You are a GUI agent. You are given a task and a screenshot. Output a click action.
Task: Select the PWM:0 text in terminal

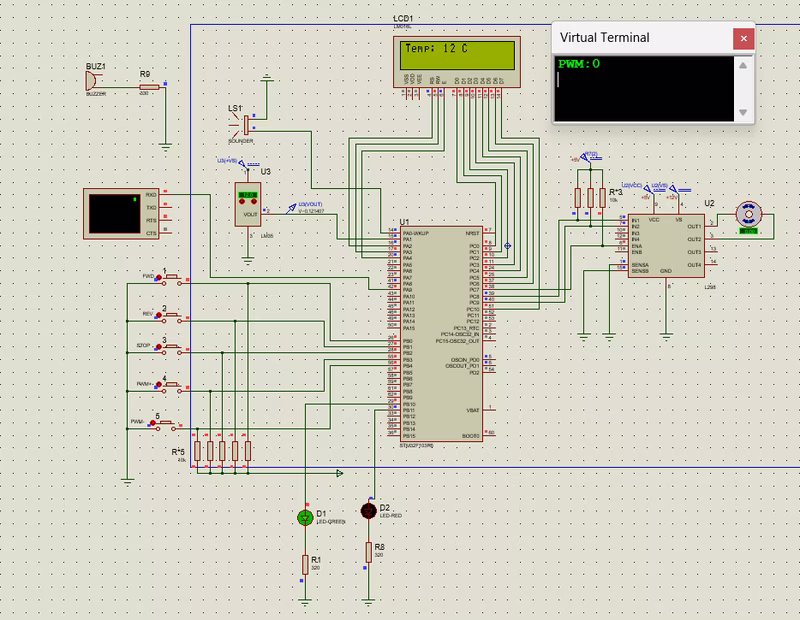pos(579,64)
